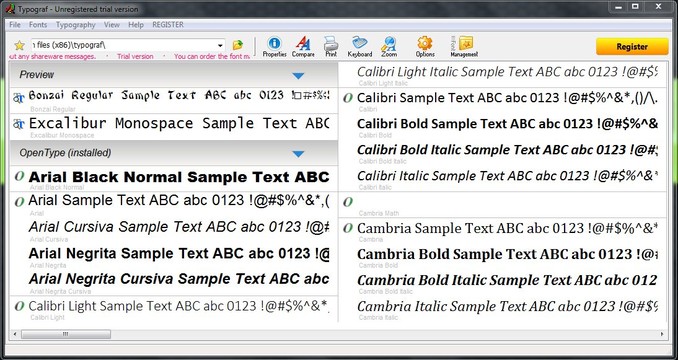Click the OpenType icon beside Cambria Math
The height and width of the screenshot is (360, 678).
click(x=348, y=201)
